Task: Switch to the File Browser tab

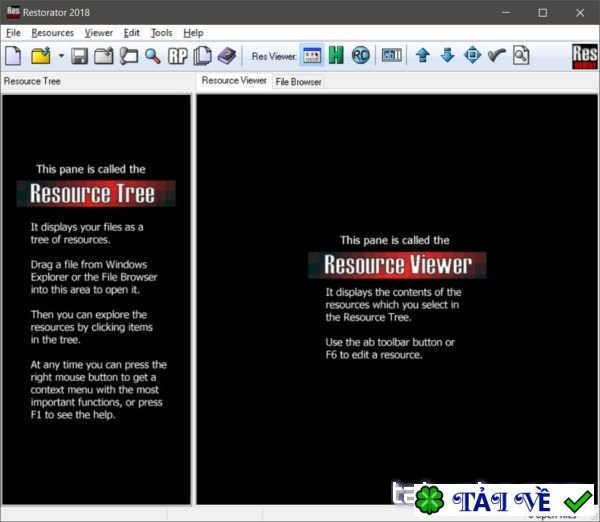Action: click(298, 82)
